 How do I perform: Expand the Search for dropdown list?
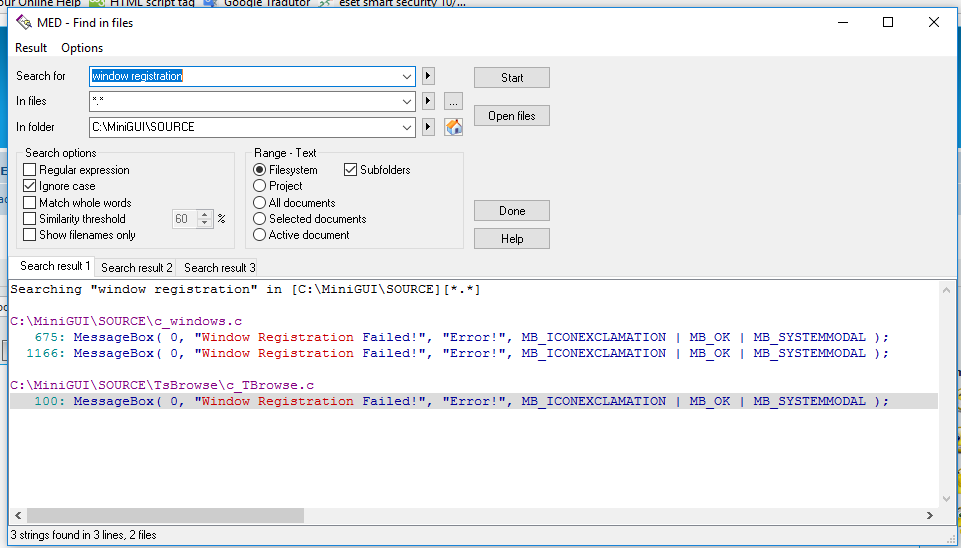tap(407, 76)
